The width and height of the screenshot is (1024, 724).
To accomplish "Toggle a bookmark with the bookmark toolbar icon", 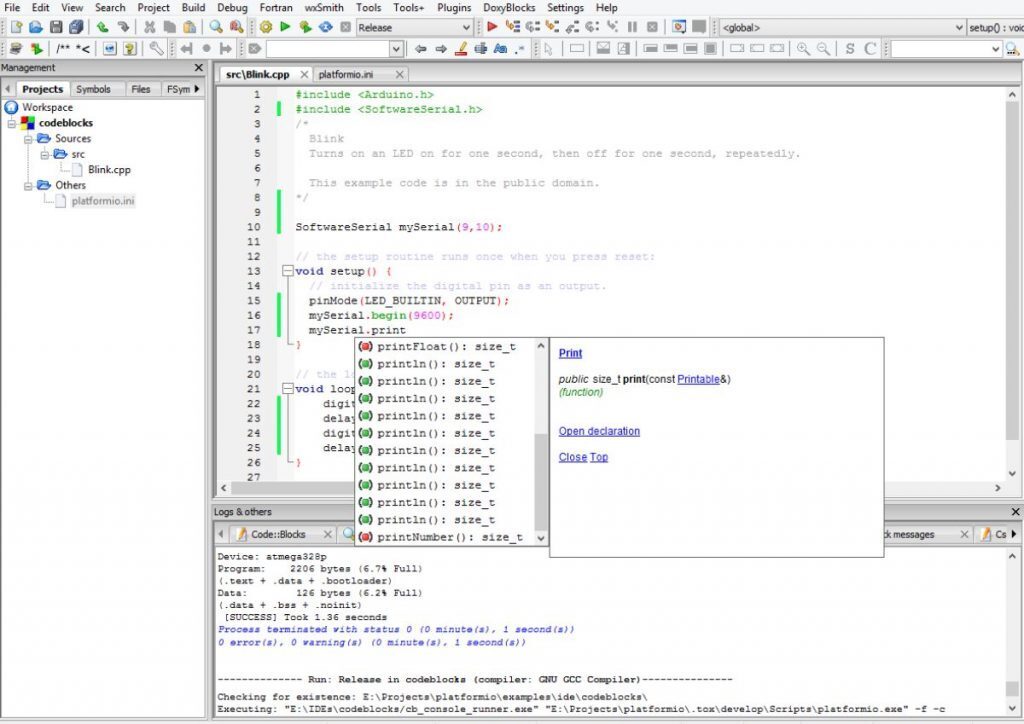I will tap(209, 48).
